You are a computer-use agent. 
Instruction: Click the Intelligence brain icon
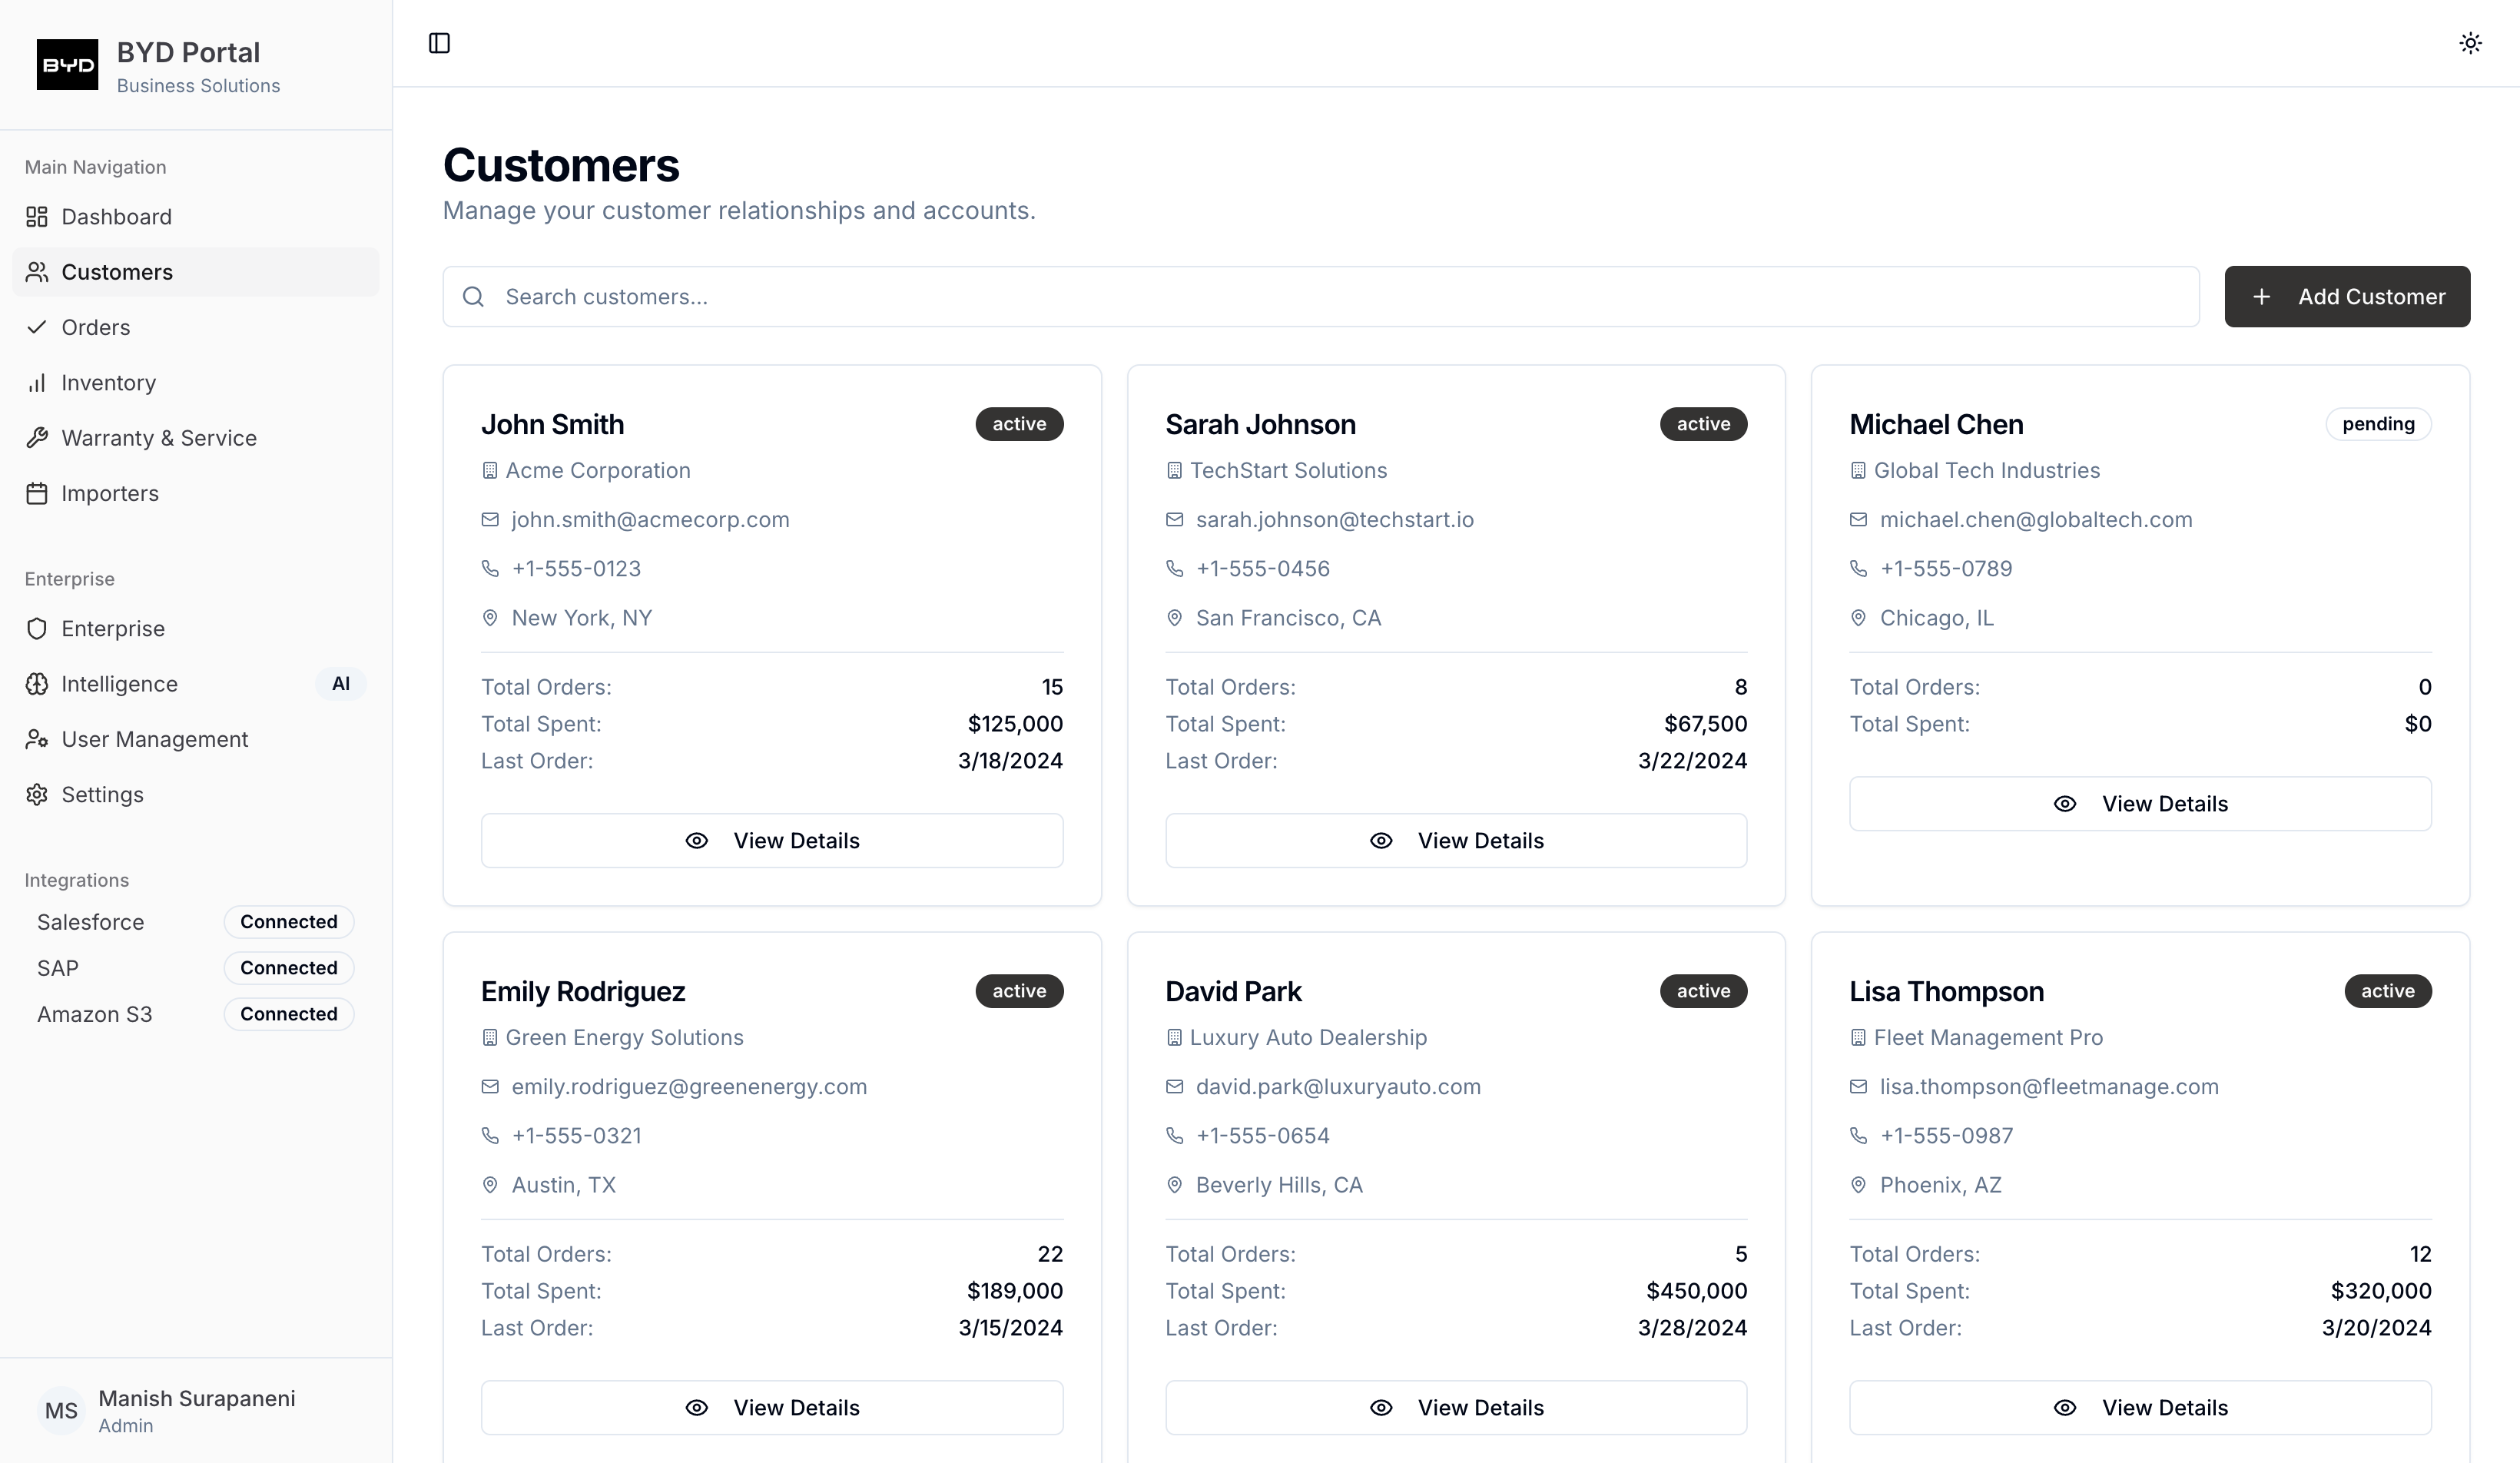point(37,684)
